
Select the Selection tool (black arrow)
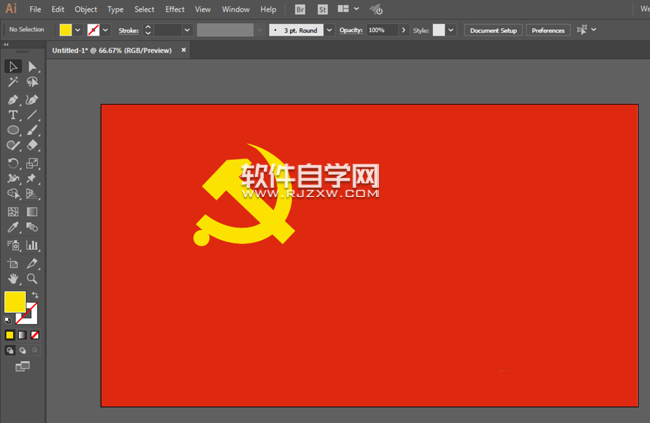click(13, 66)
